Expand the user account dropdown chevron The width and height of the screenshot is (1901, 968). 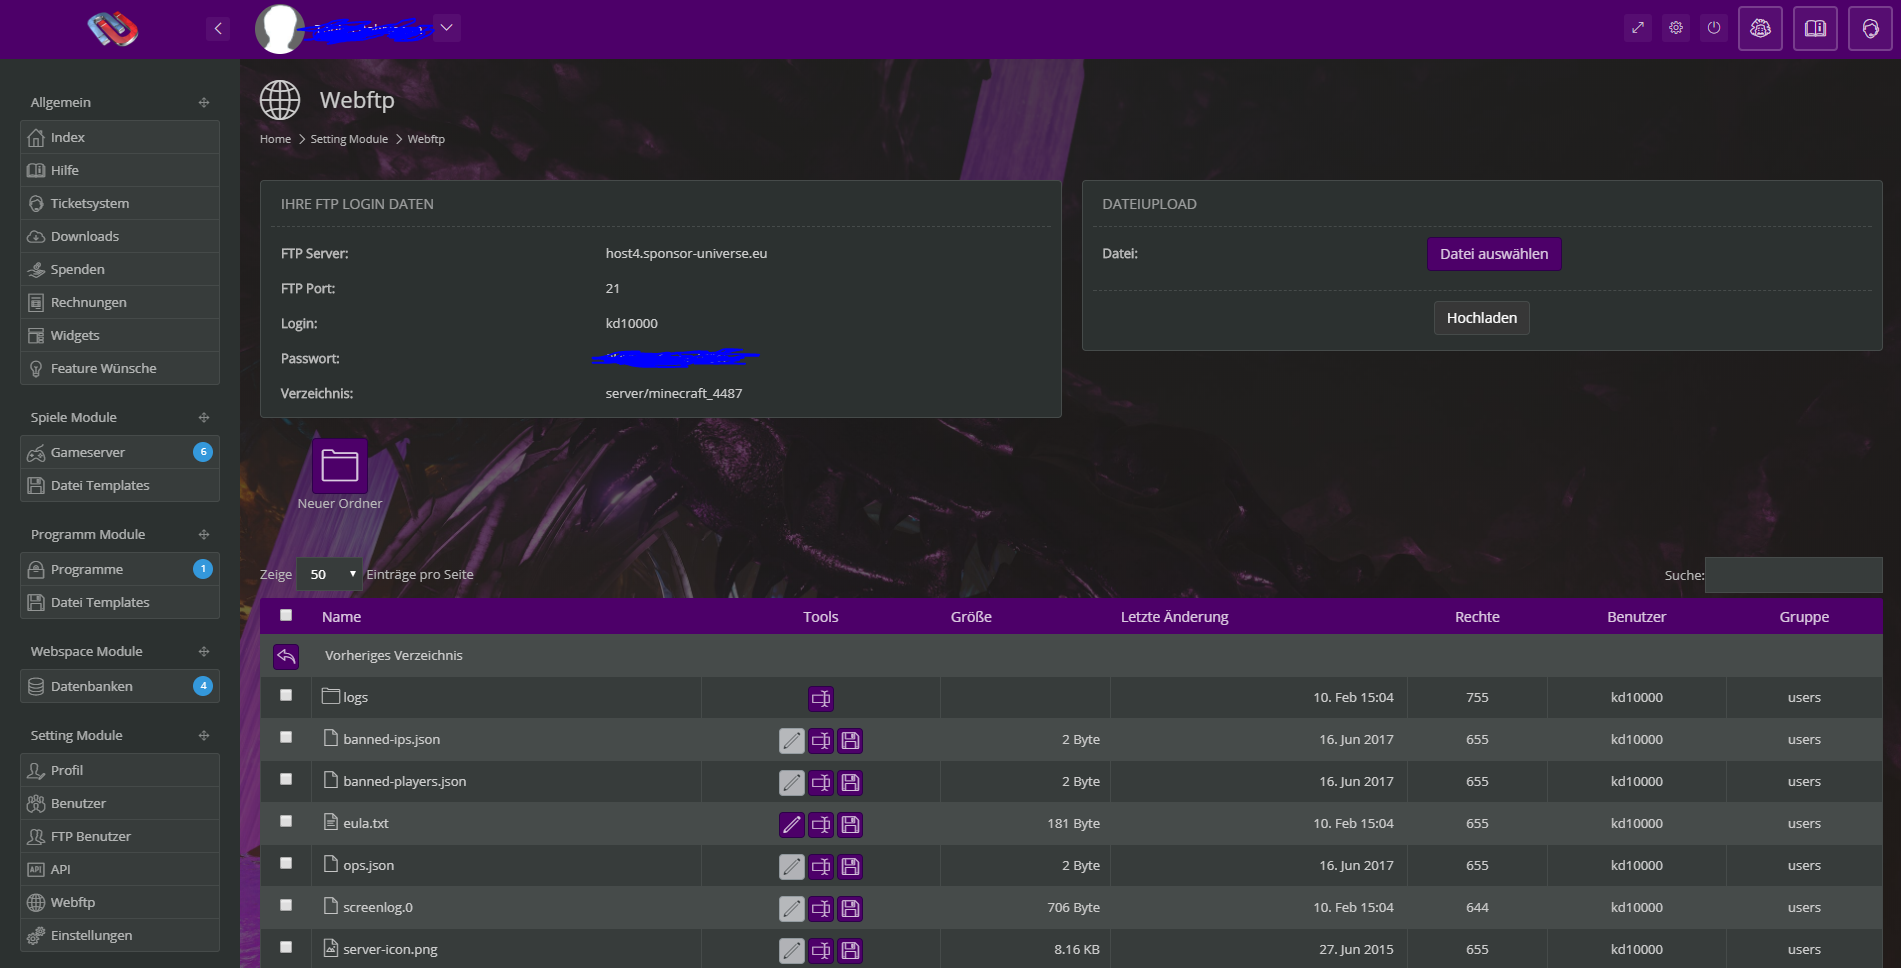(x=447, y=28)
